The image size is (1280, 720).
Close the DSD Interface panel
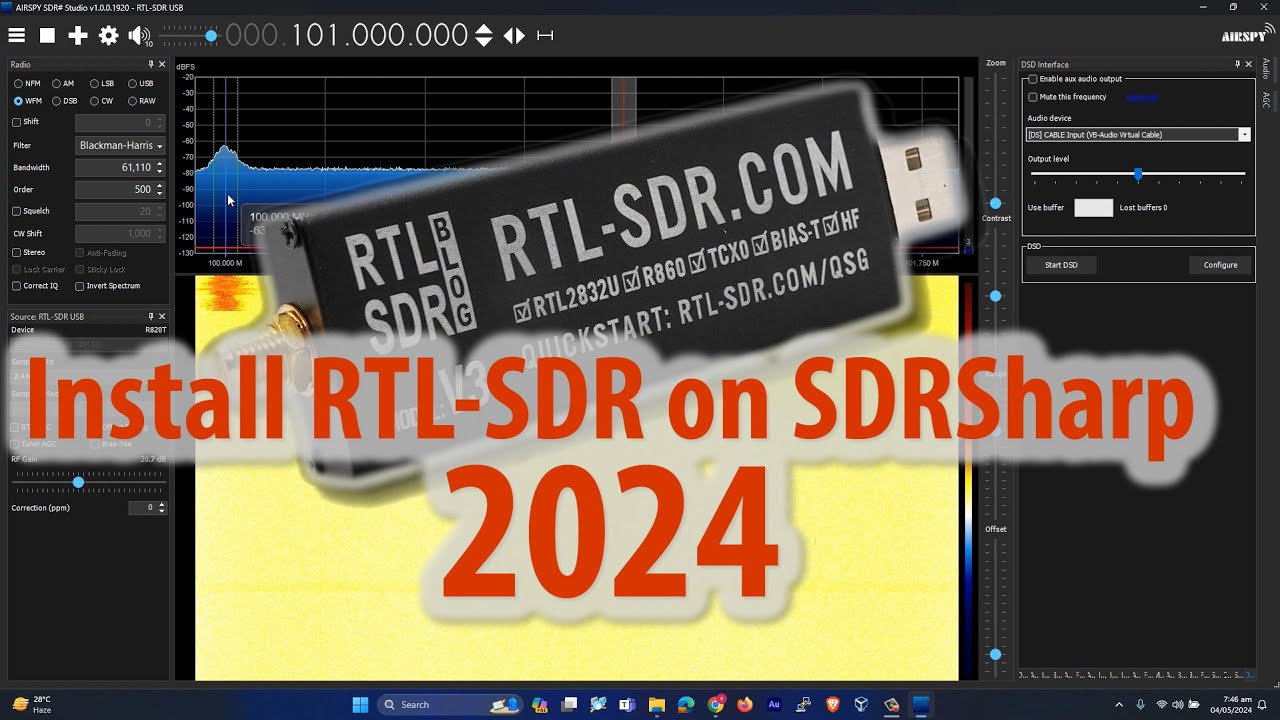[x=1248, y=64]
